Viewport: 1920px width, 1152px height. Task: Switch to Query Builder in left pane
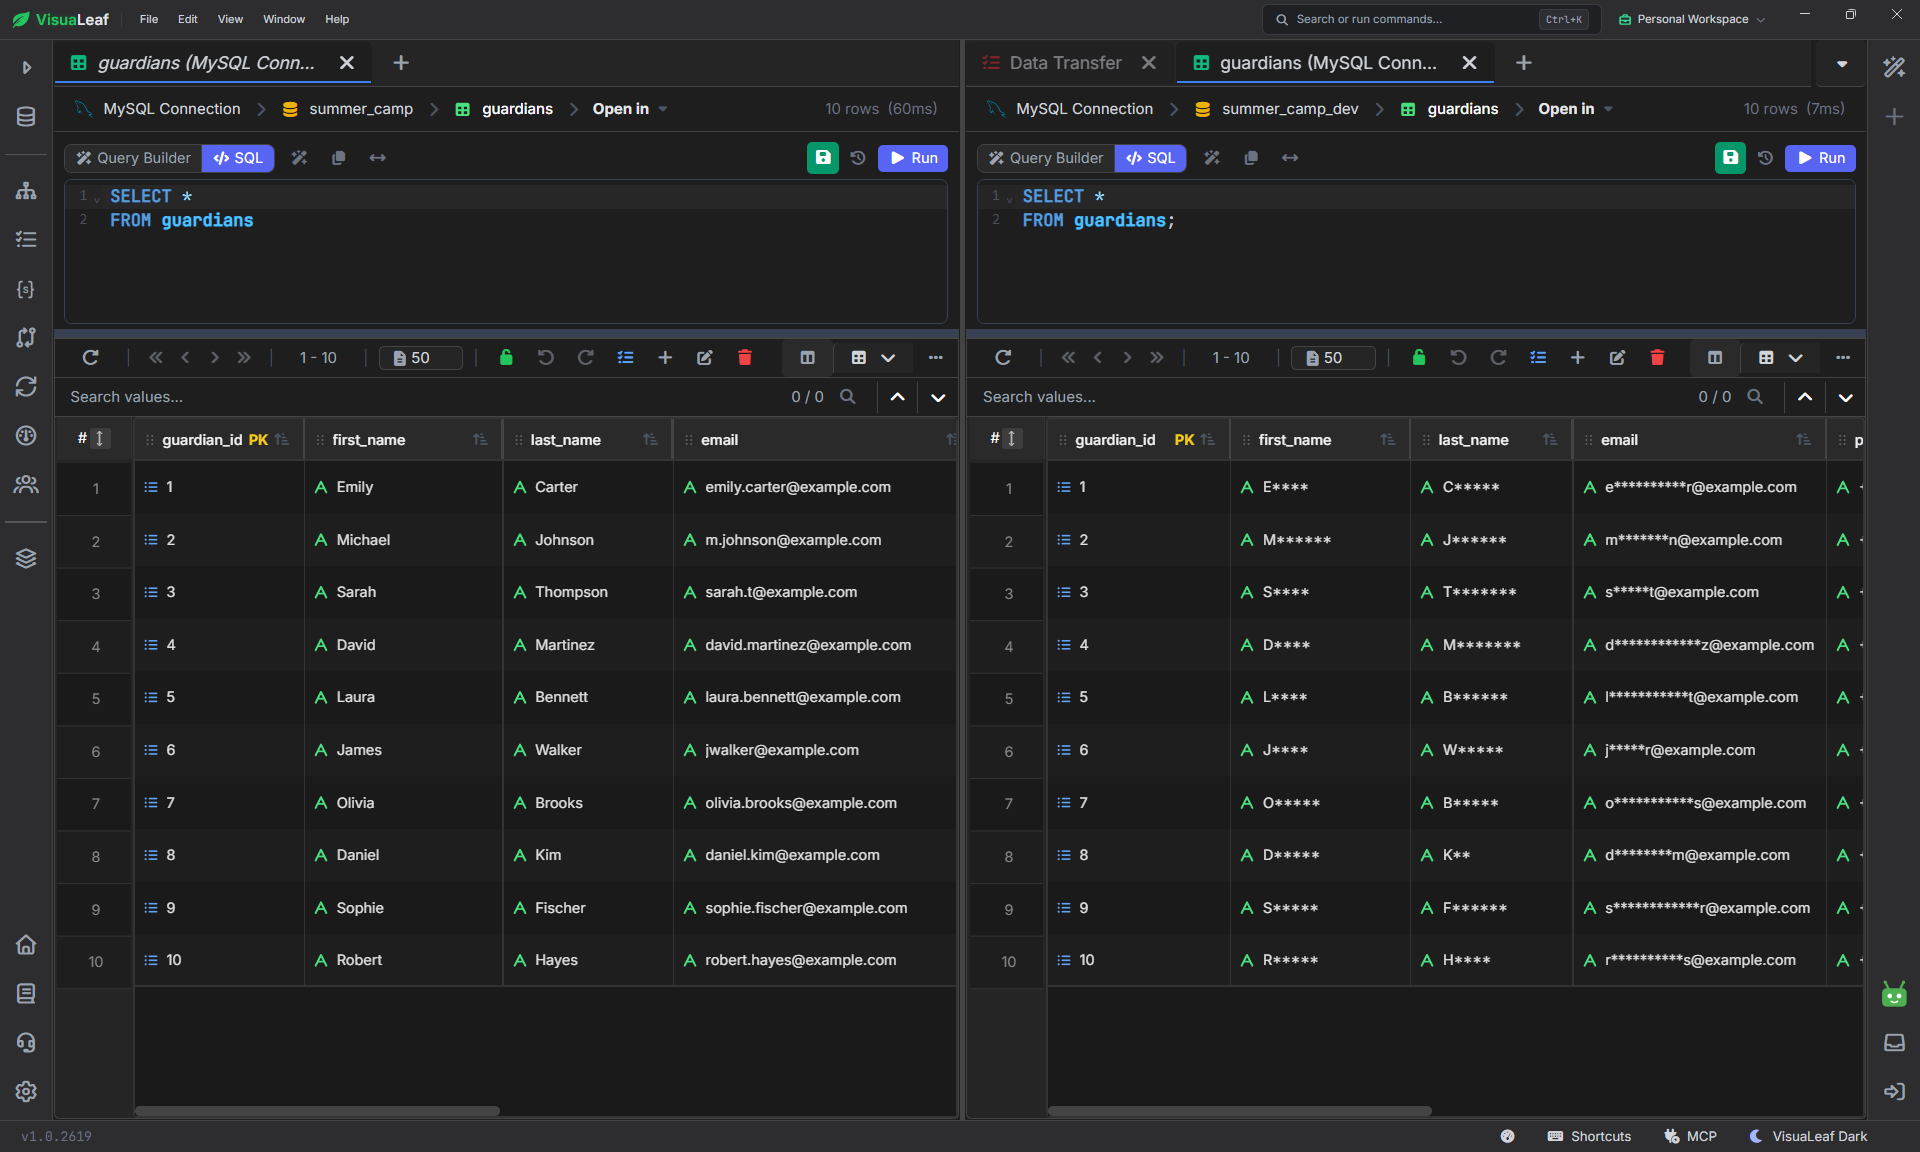coord(134,158)
